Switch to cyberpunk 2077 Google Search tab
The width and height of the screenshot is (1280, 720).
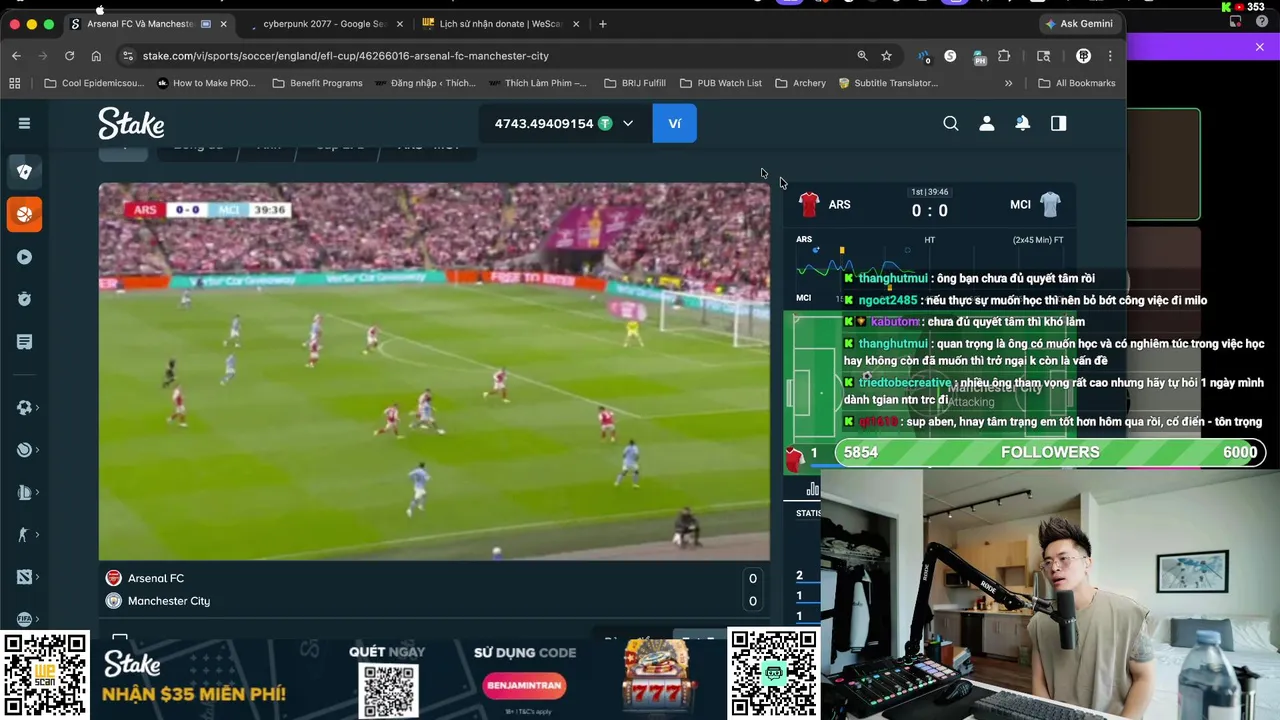(324, 24)
